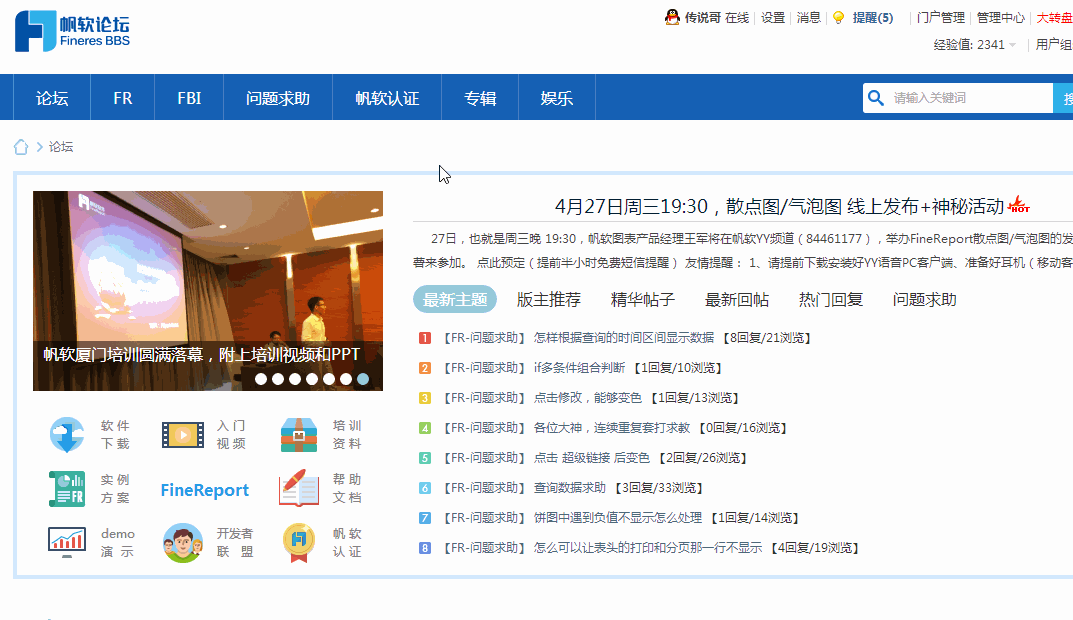Click the yellow number 3 rank badge

[425, 398]
